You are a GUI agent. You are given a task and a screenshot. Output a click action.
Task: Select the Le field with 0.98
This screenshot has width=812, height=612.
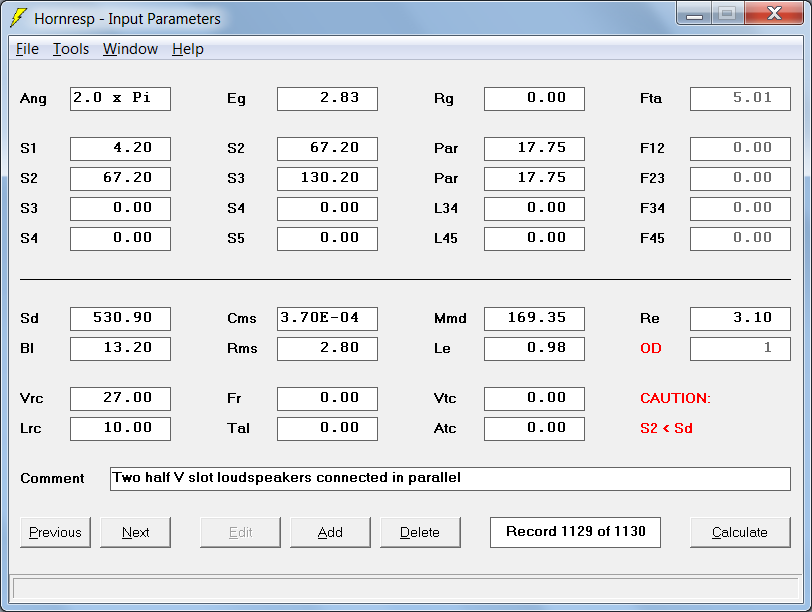click(x=534, y=348)
